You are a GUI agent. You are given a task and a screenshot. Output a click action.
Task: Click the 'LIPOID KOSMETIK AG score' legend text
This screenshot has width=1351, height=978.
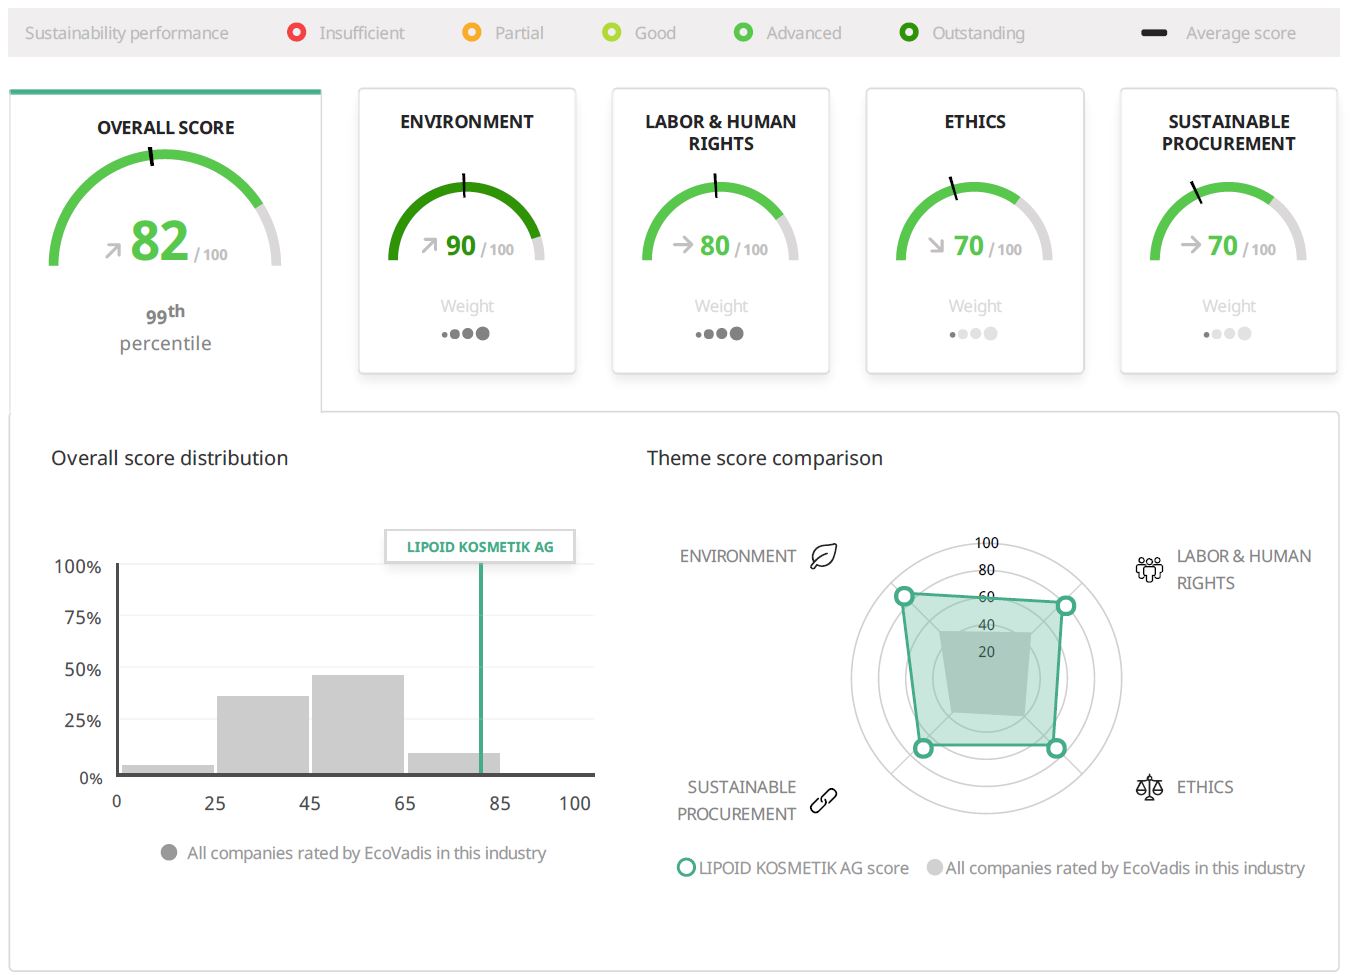pyautogui.click(x=804, y=868)
